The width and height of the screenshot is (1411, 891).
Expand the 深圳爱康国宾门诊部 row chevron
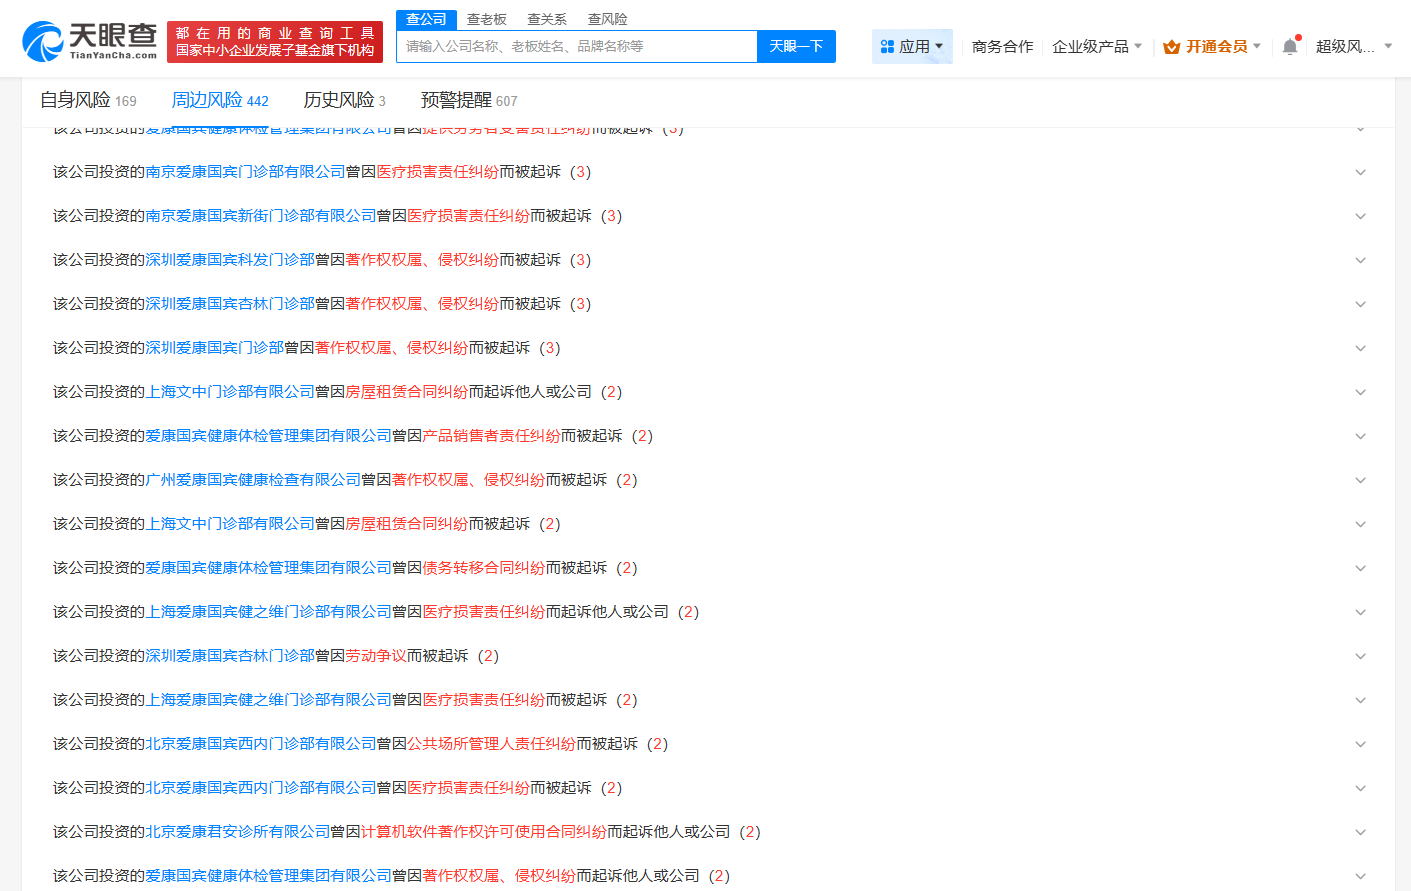click(x=1360, y=348)
